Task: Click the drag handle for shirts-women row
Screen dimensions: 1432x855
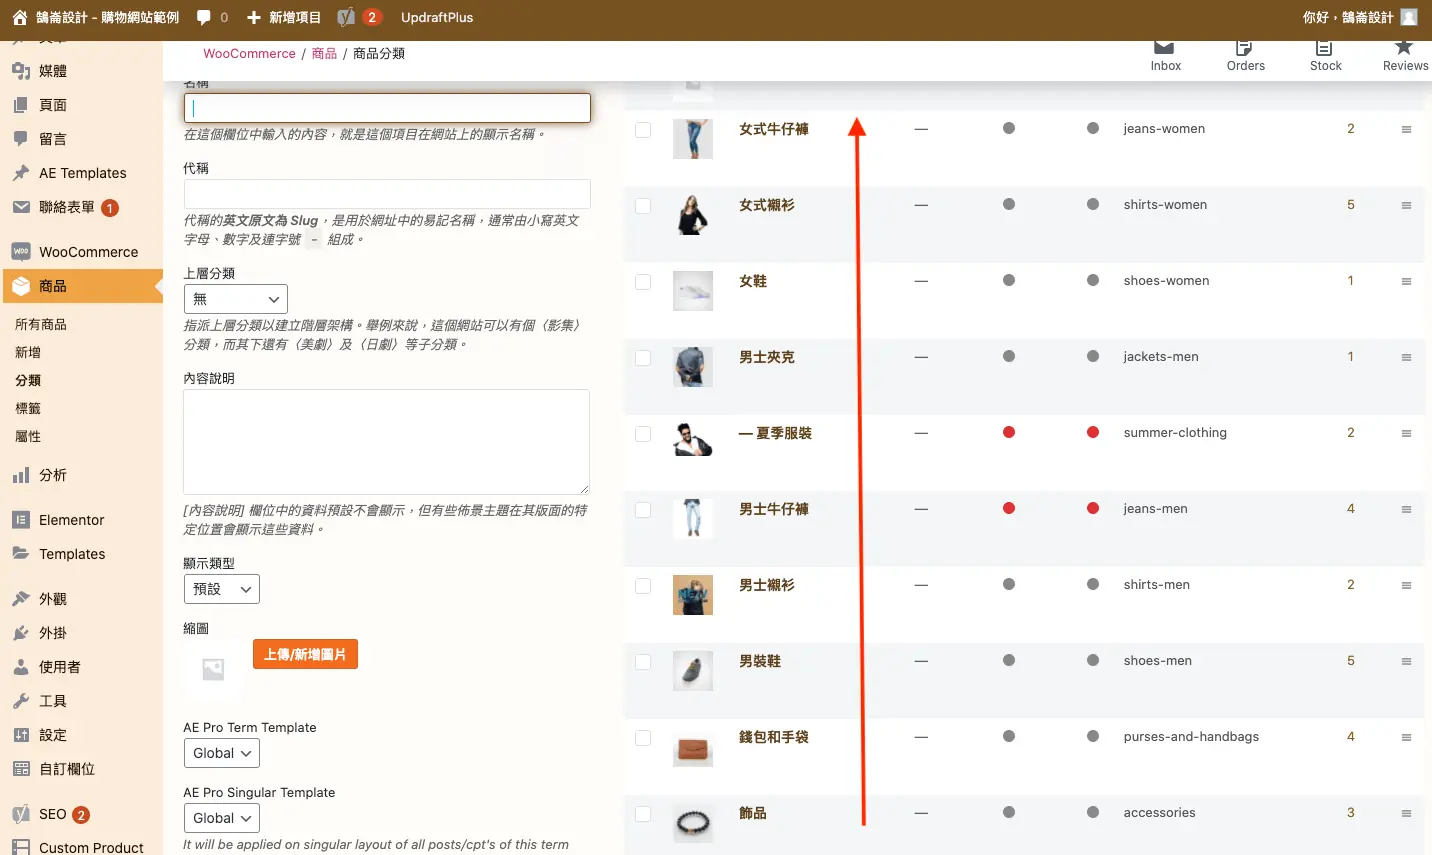Action: coord(1406,206)
